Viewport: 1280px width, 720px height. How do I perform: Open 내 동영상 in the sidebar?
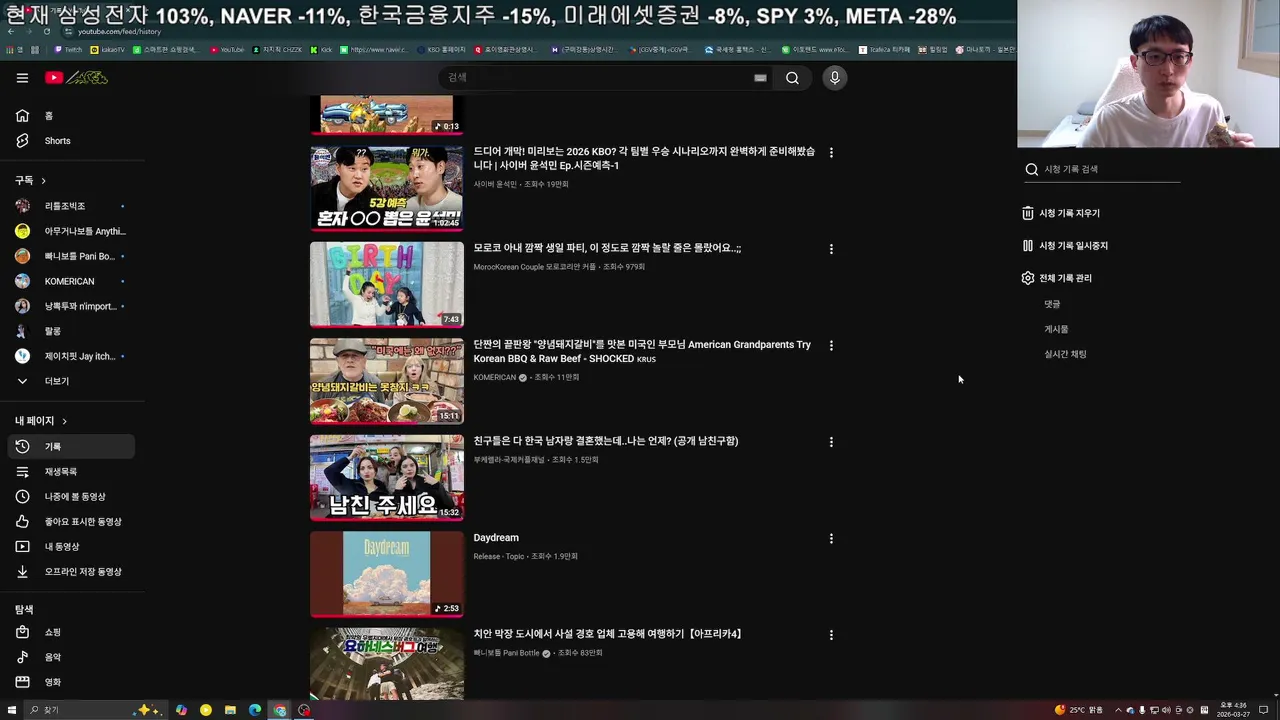pos(70,547)
